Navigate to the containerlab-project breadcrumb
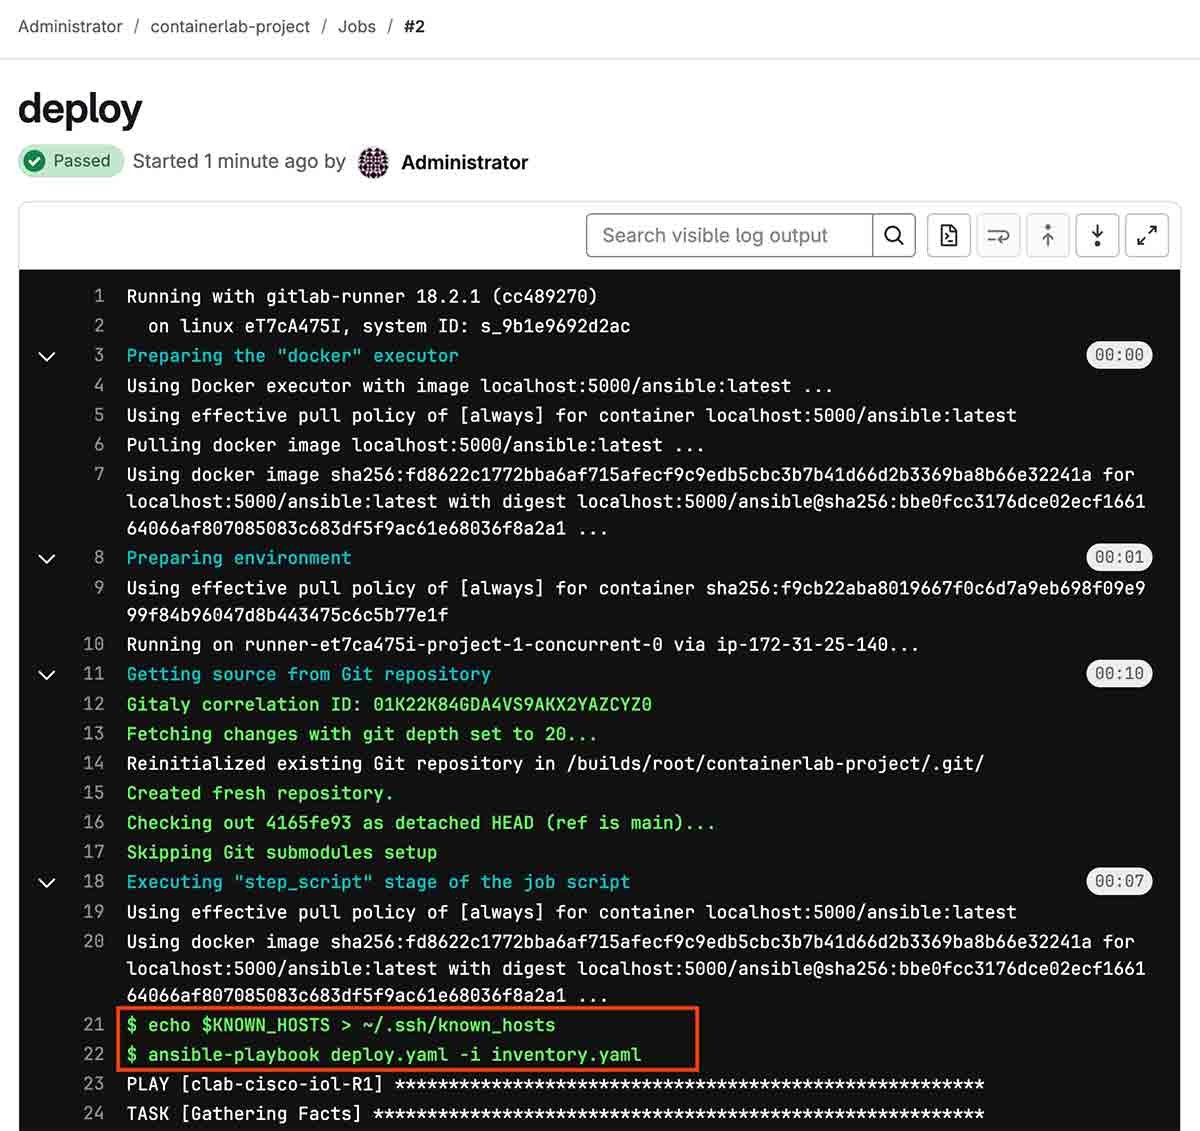 (x=230, y=26)
